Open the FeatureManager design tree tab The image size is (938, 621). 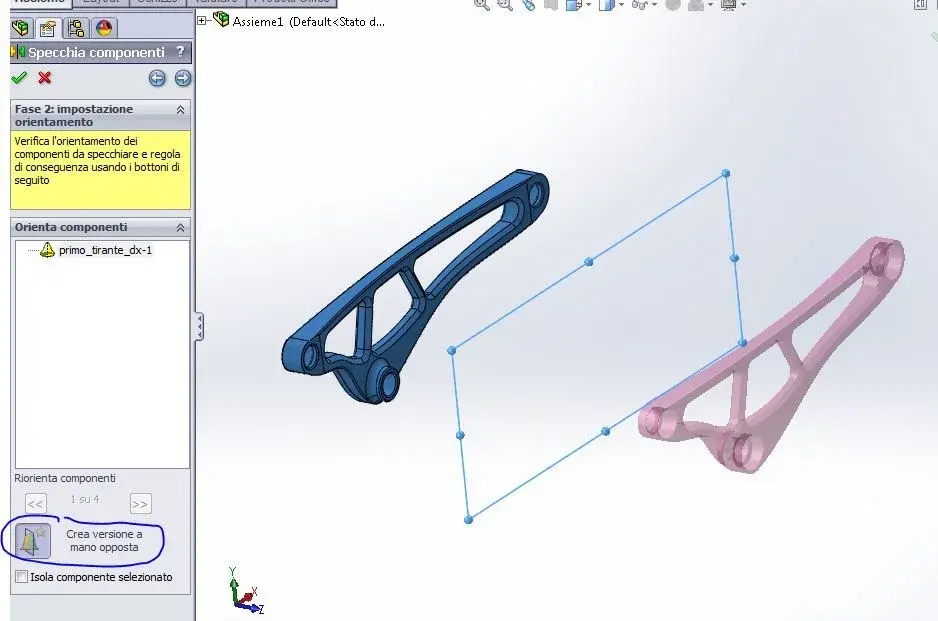21,28
